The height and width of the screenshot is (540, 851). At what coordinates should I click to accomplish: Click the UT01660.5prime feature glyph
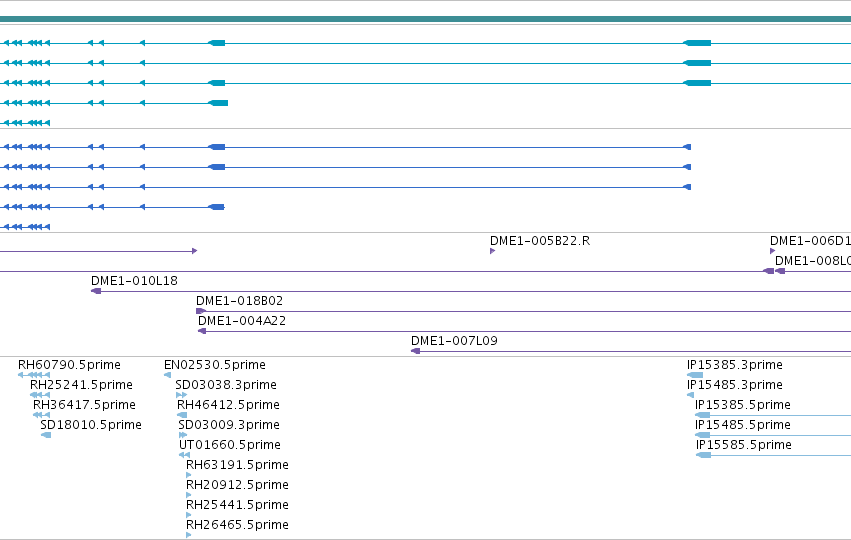click(185, 455)
